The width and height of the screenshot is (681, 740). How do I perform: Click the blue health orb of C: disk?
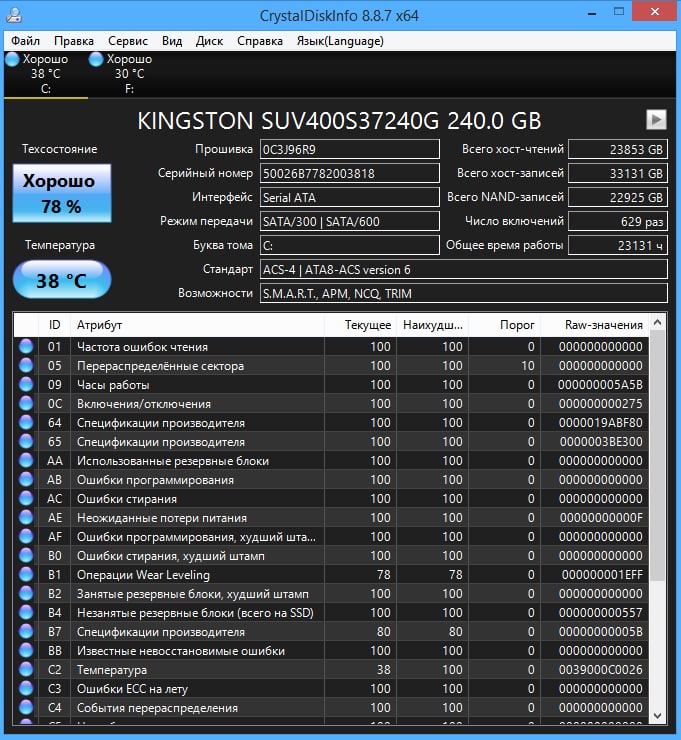(x=12, y=59)
